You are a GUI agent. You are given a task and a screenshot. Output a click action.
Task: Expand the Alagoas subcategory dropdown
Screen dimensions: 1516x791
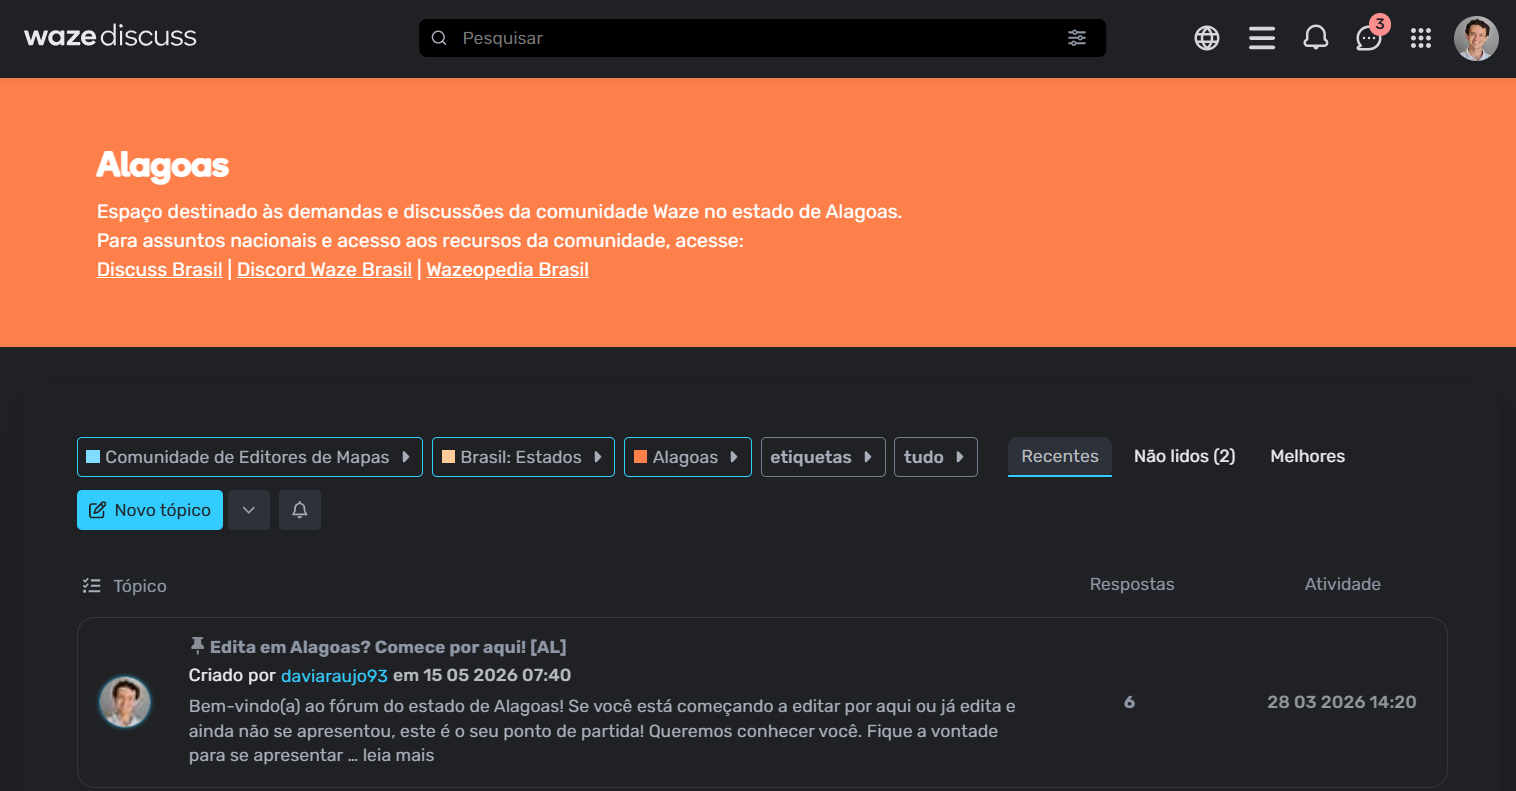(688, 457)
